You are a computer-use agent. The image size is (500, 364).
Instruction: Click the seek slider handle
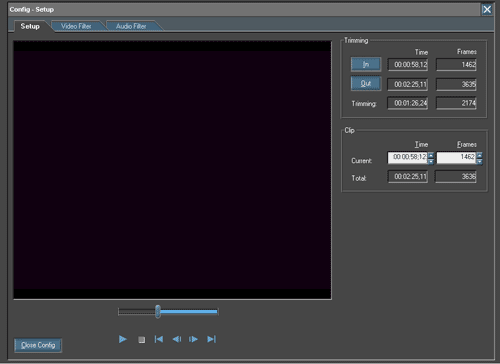tap(158, 312)
